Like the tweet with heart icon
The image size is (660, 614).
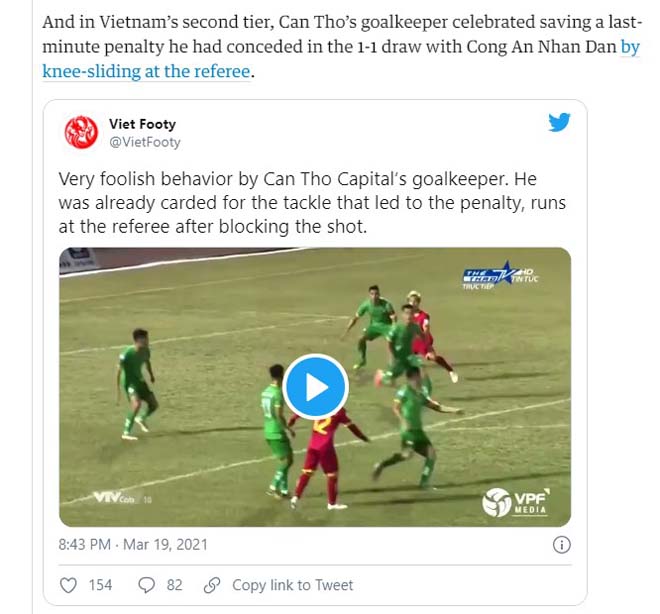click(x=68, y=585)
